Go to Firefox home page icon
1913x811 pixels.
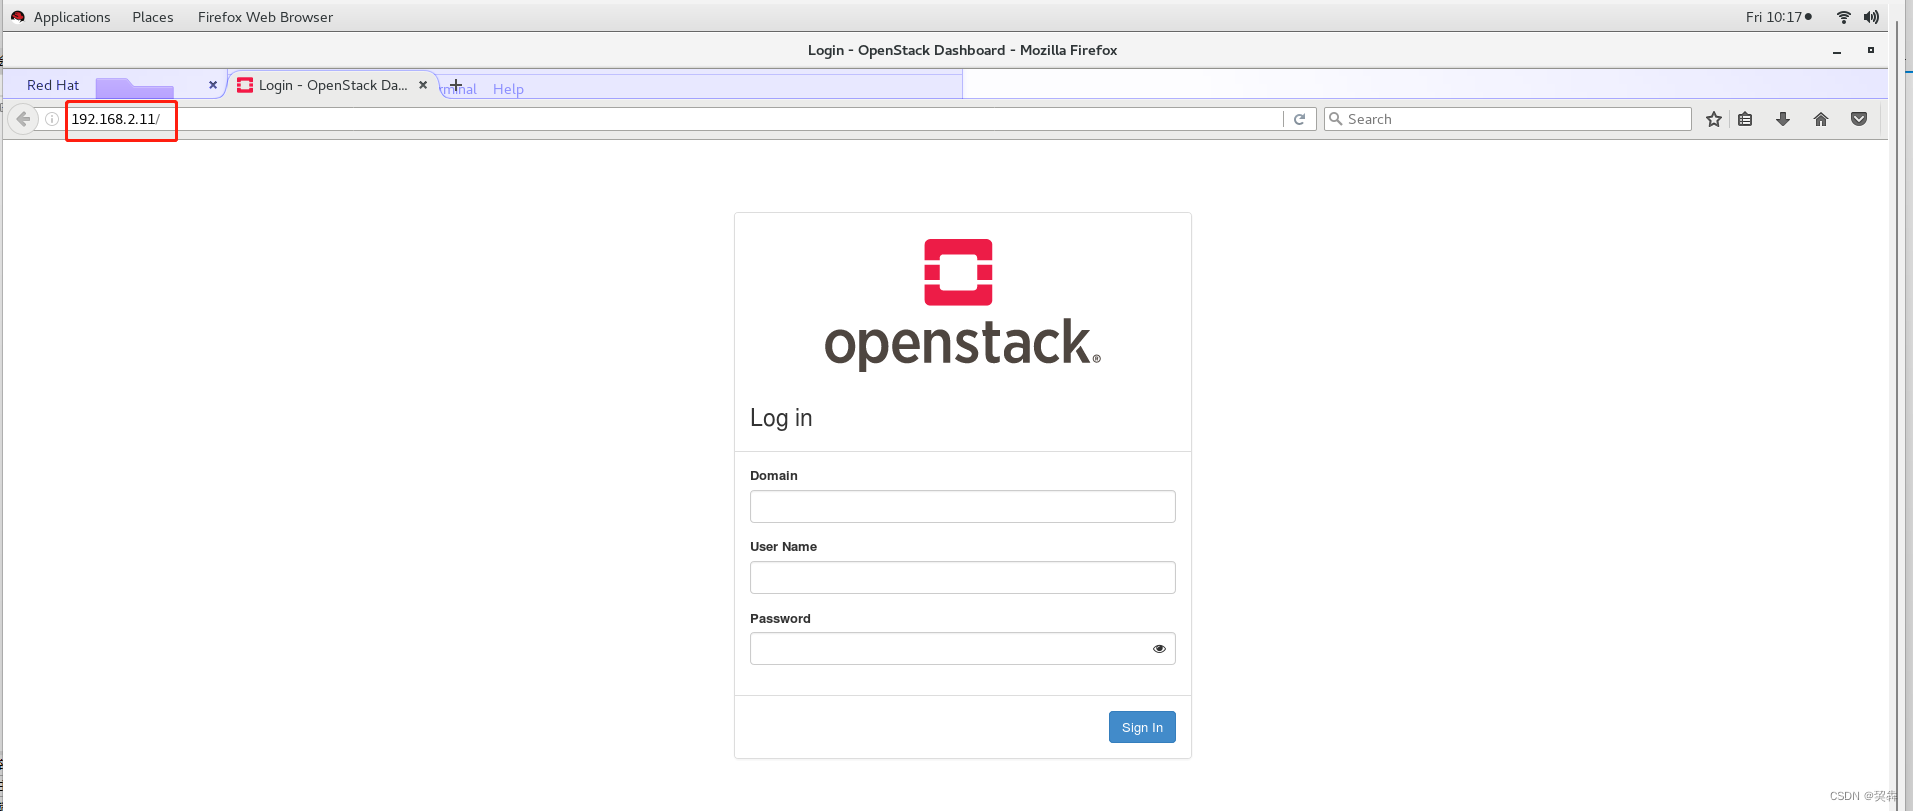[x=1821, y=119]
